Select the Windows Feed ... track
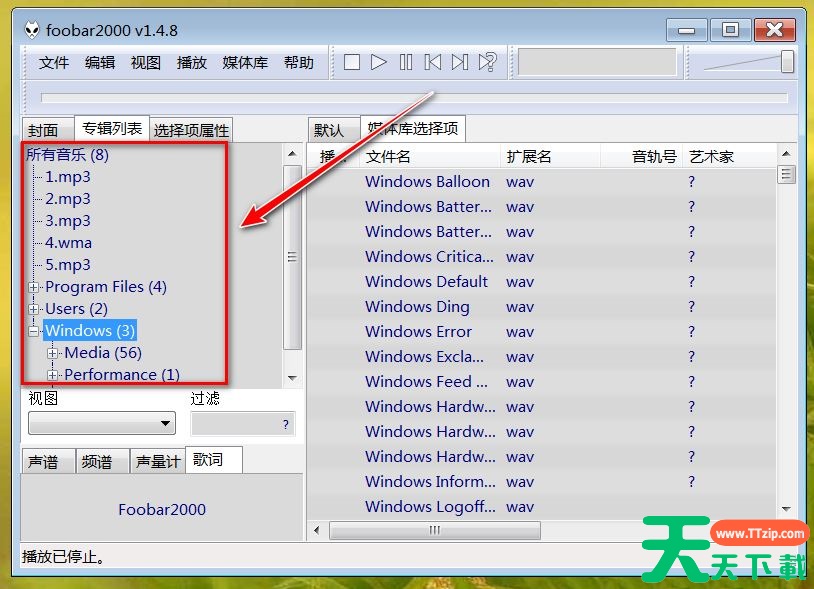The height and width of the screenshot is (589, 814). (426, 381)
